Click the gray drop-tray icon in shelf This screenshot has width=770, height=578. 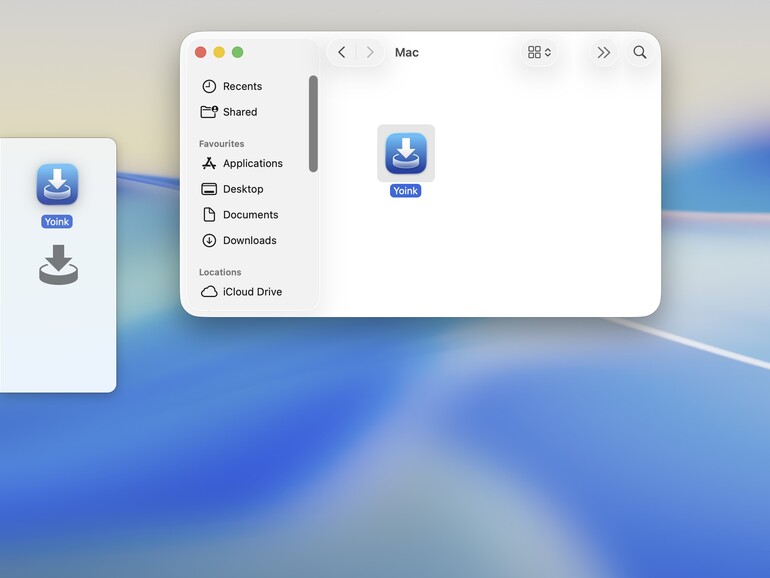coord(58,264)
